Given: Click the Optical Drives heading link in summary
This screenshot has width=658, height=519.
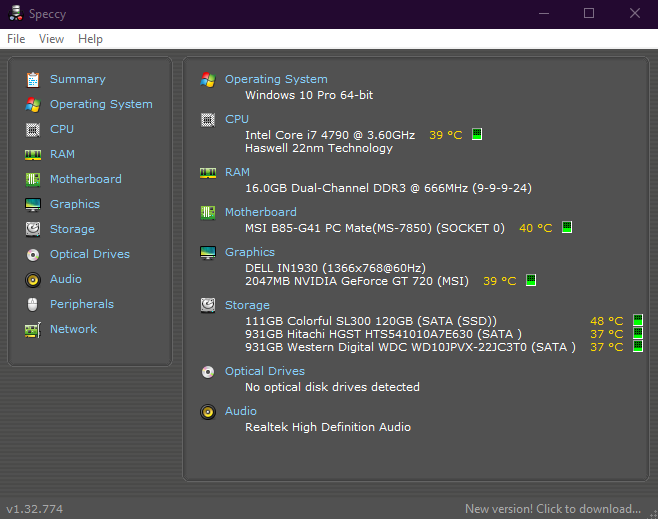Looking at the screenshot, I should pos(265,371).
